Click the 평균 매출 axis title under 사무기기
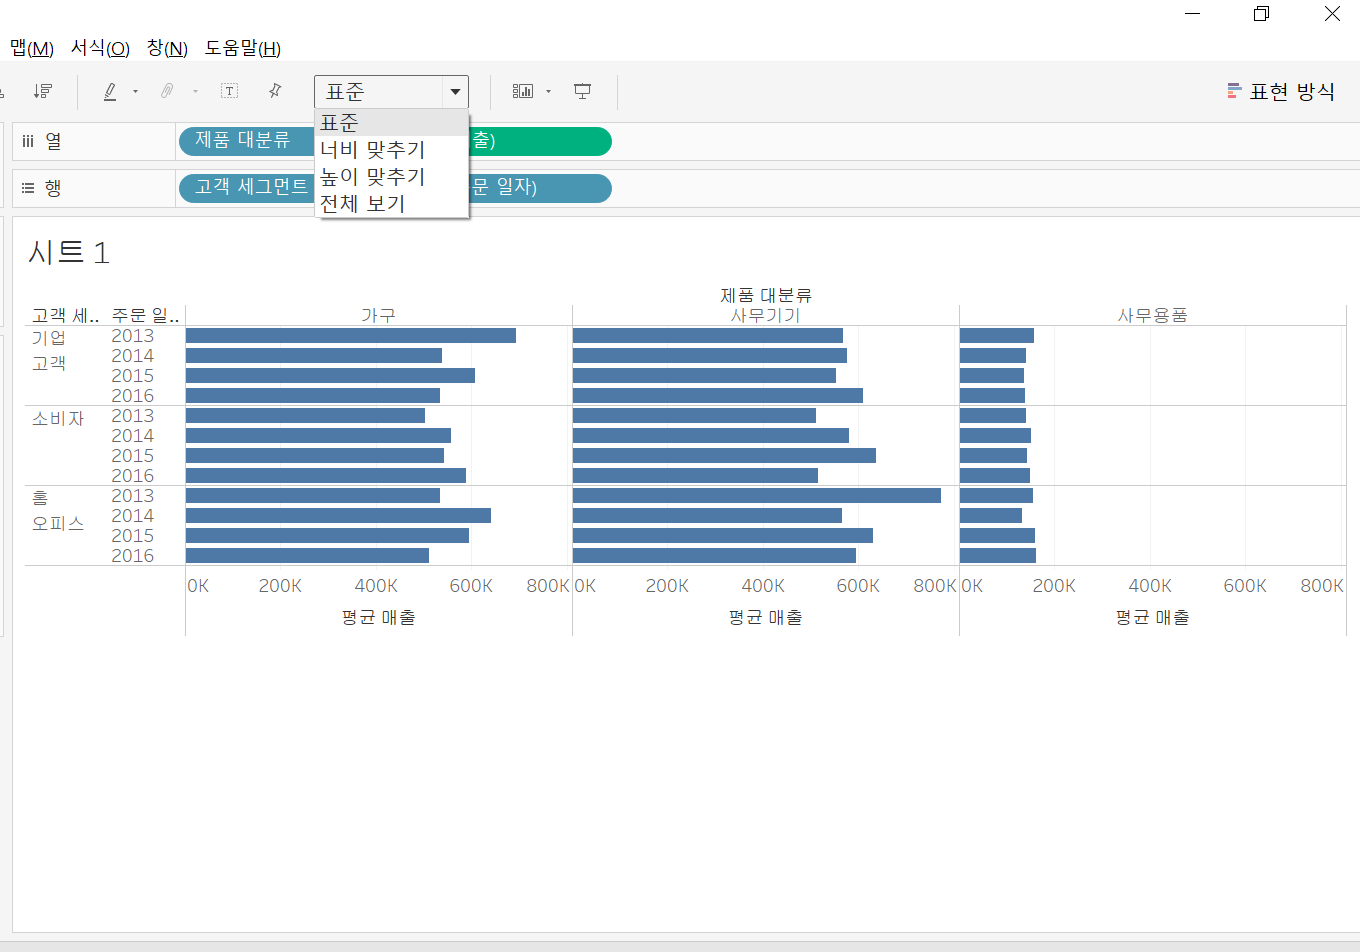This screenshot has height=952, width=1360. [765, 618]
